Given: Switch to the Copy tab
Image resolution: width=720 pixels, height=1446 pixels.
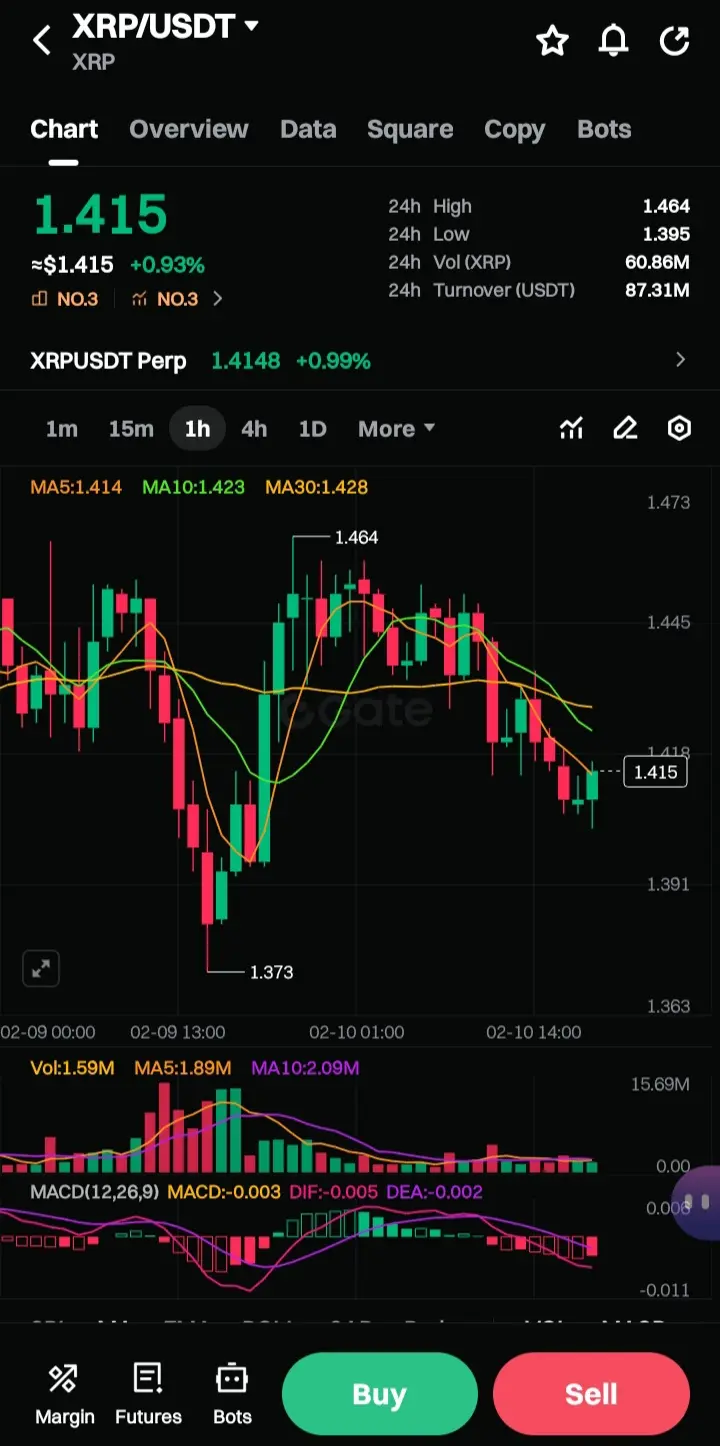Looking at the screenshot, I should [514, 130].
